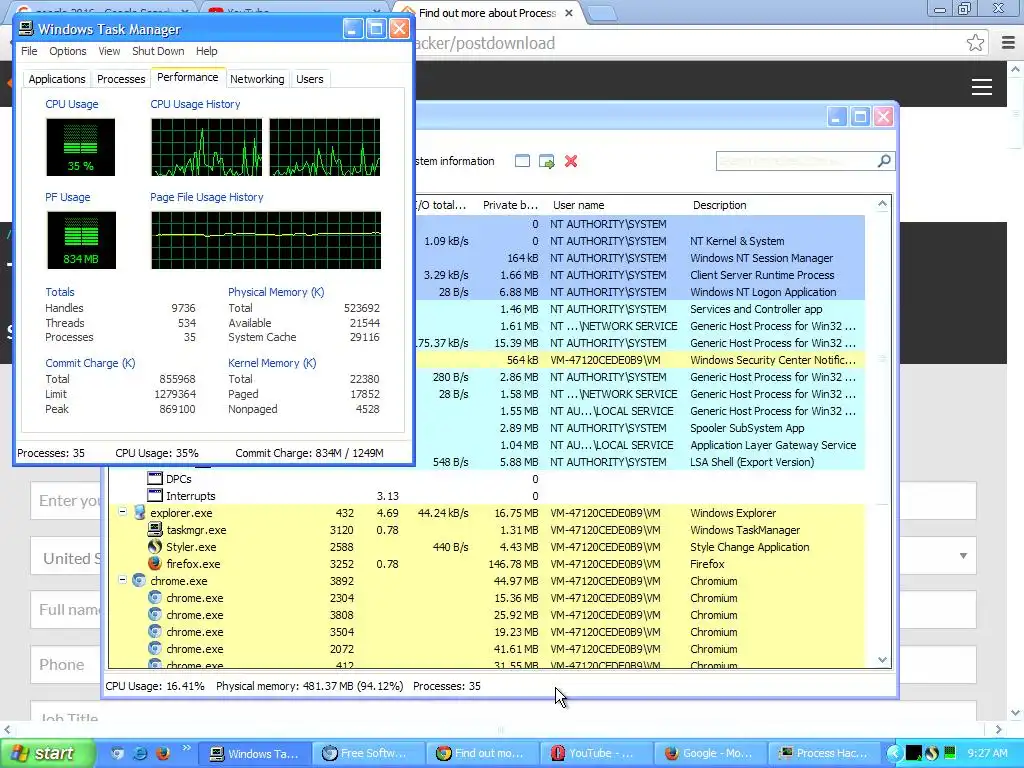This screenshot has height=768, width=1024.
Task: Switch to the Applications tab
Action: [57, 78]
